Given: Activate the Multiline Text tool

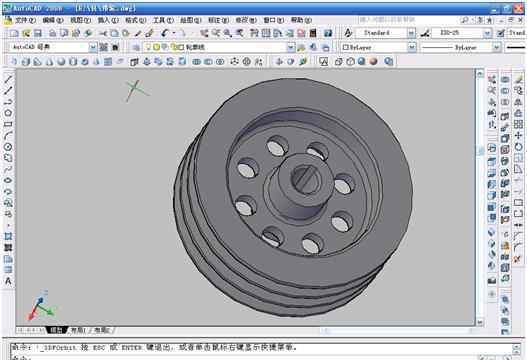Looking at the screenshot, I should [8, 281].
